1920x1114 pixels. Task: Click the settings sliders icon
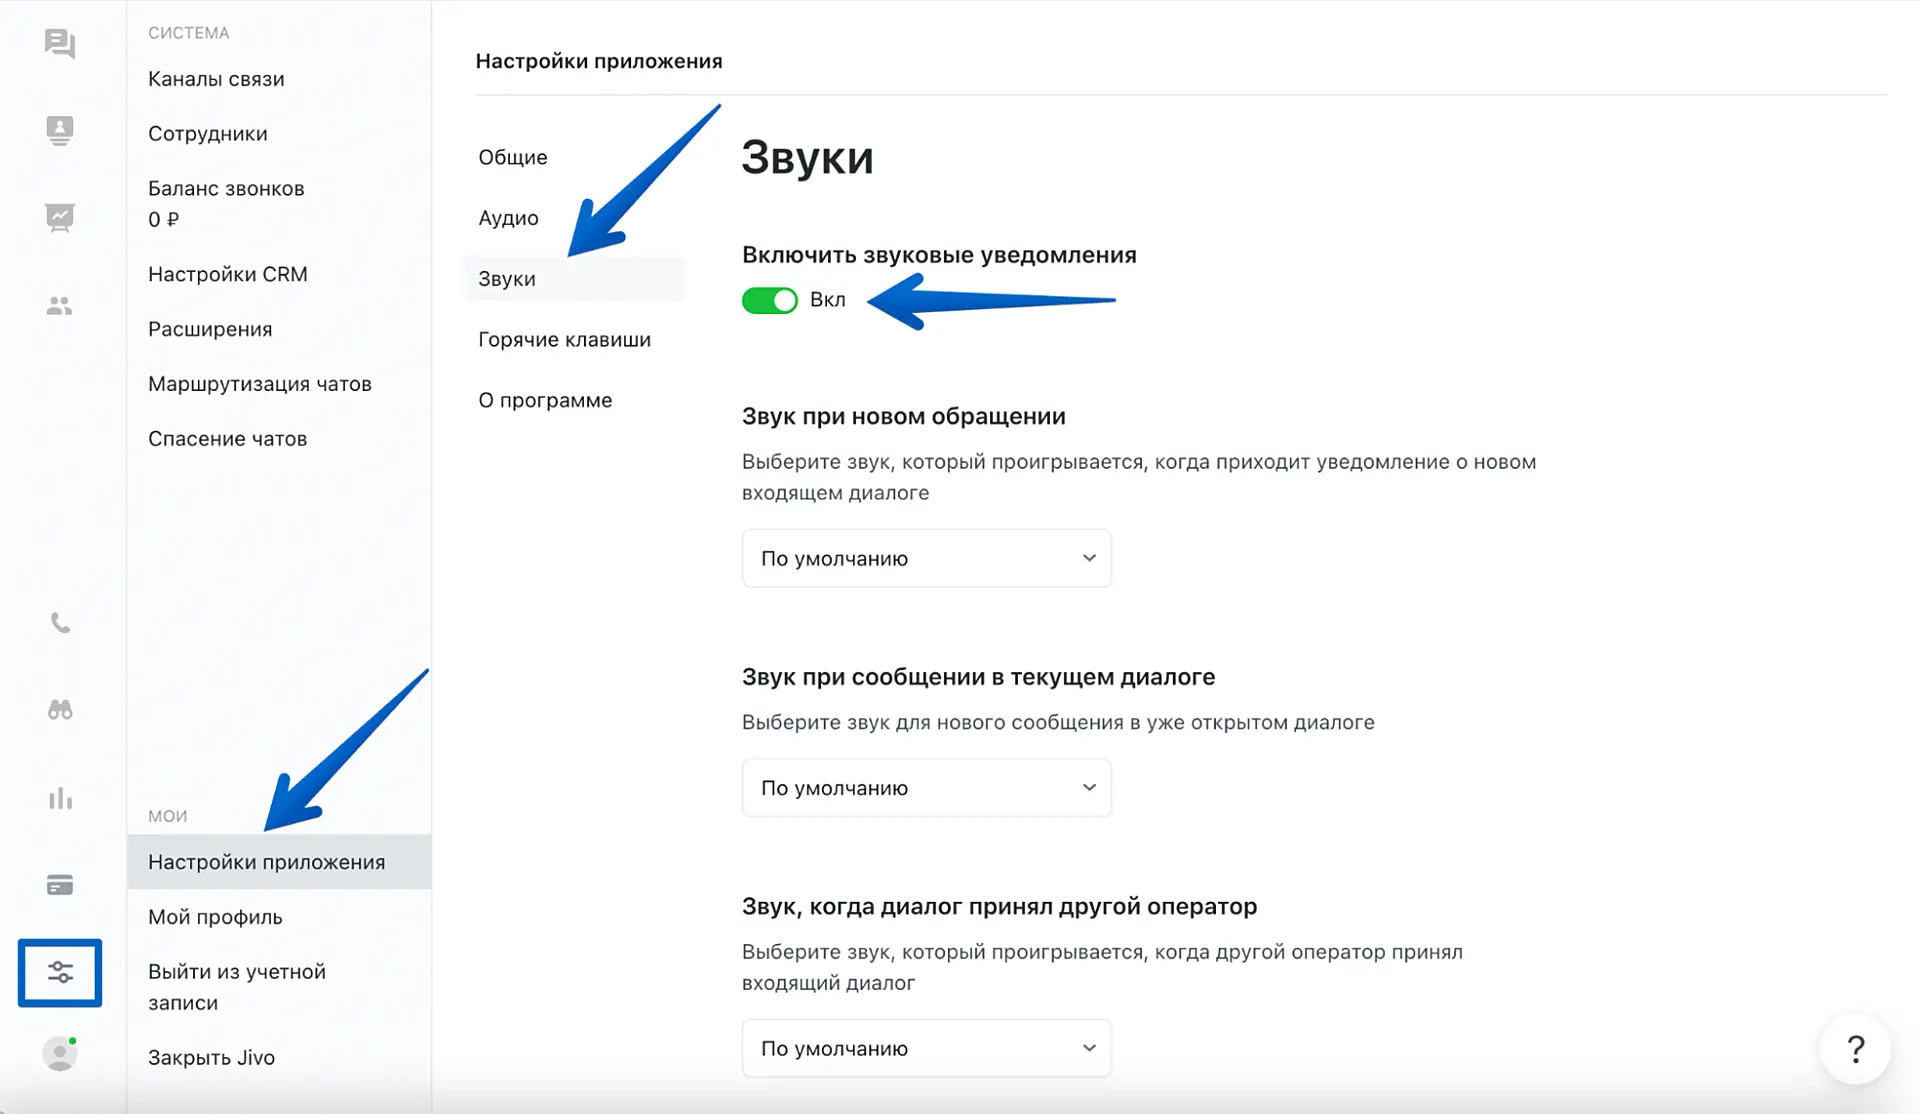point(60,972)
